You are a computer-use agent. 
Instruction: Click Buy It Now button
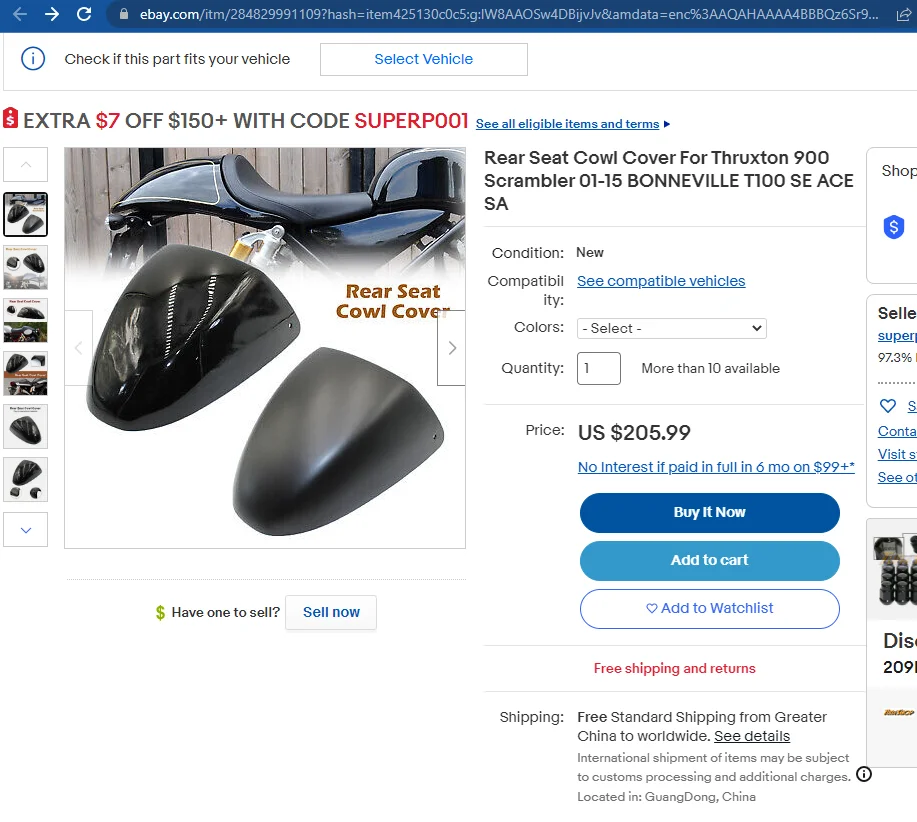(x=709, y=513)
